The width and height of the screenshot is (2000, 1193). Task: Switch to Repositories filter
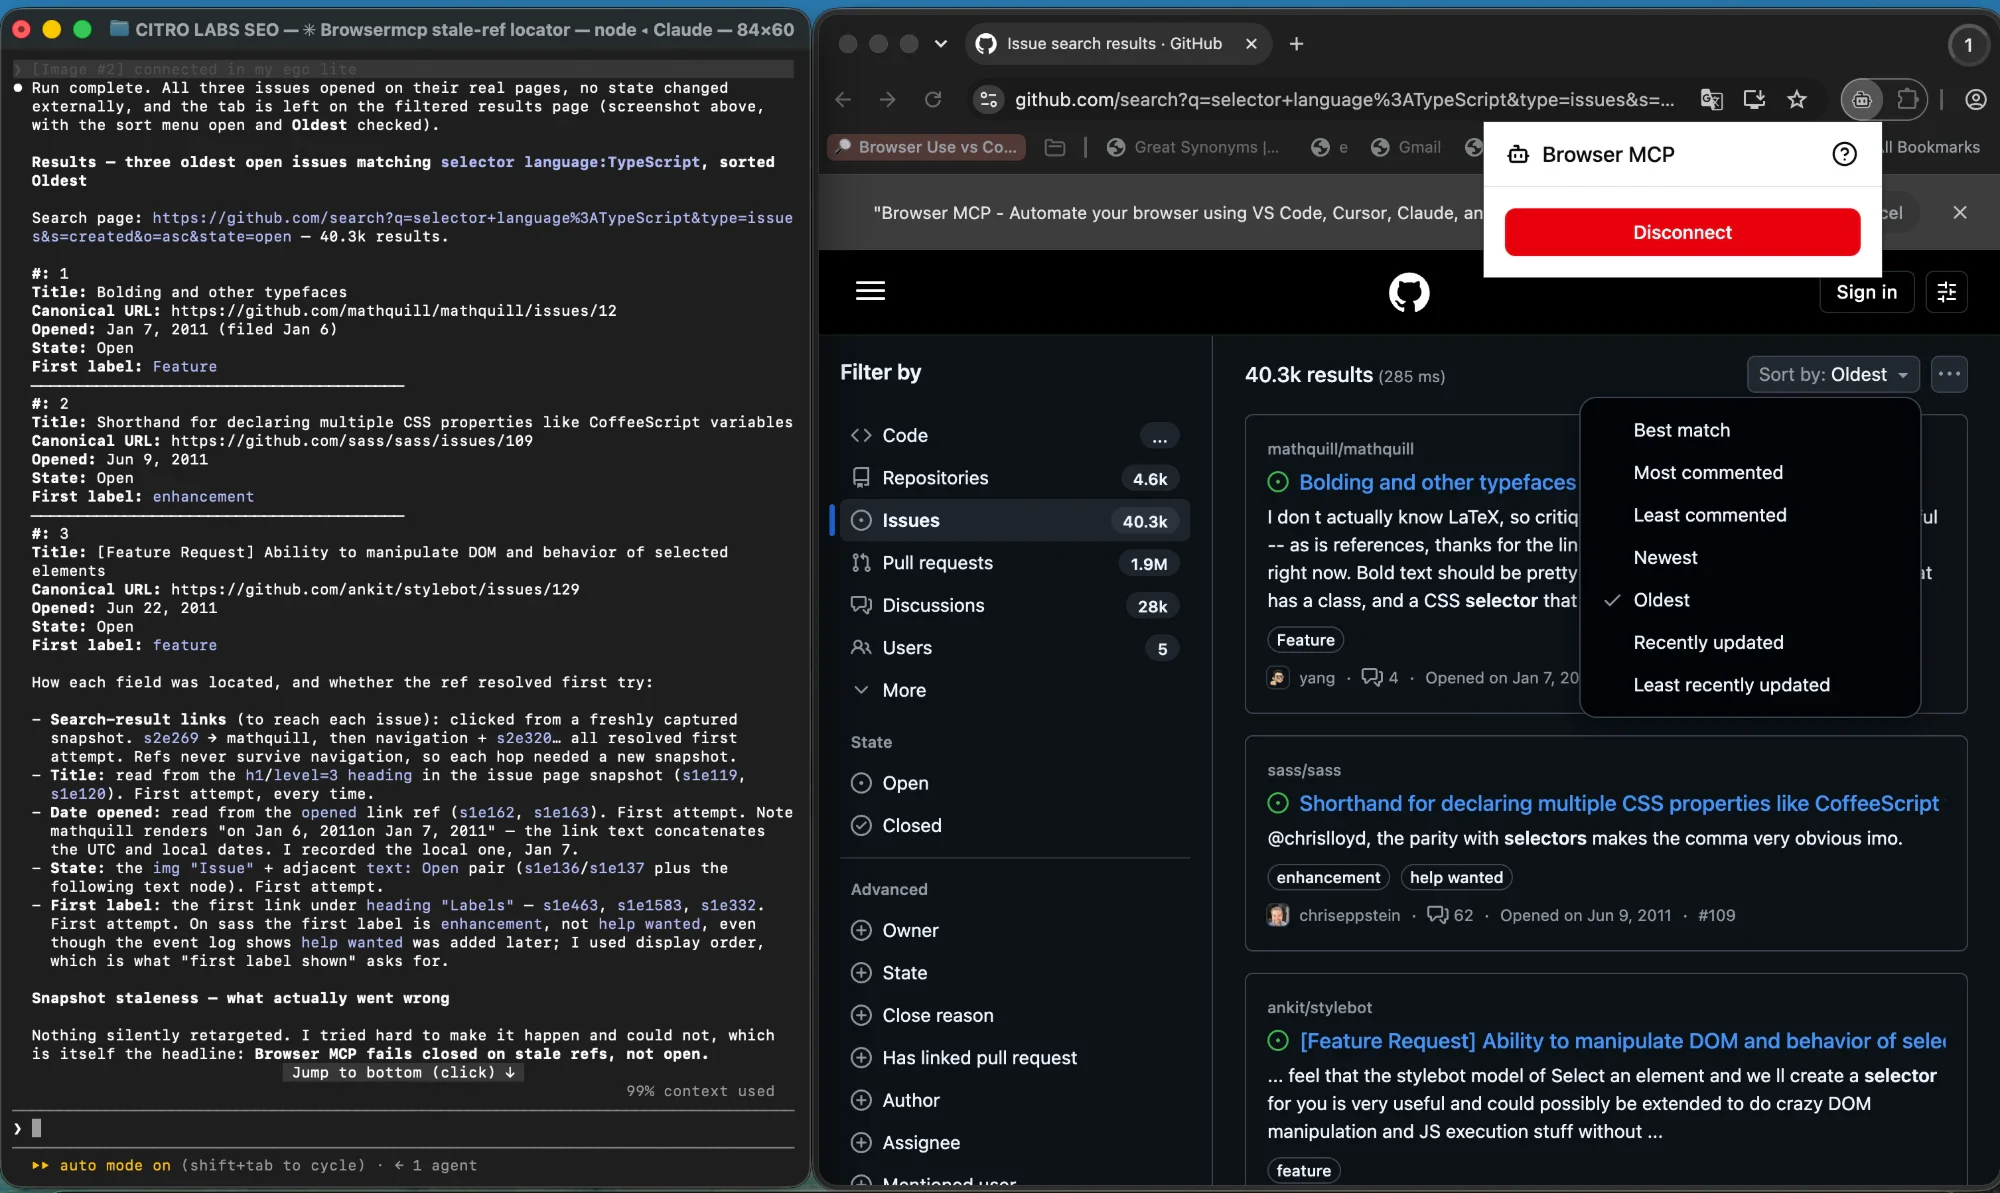pos(1013,478)
